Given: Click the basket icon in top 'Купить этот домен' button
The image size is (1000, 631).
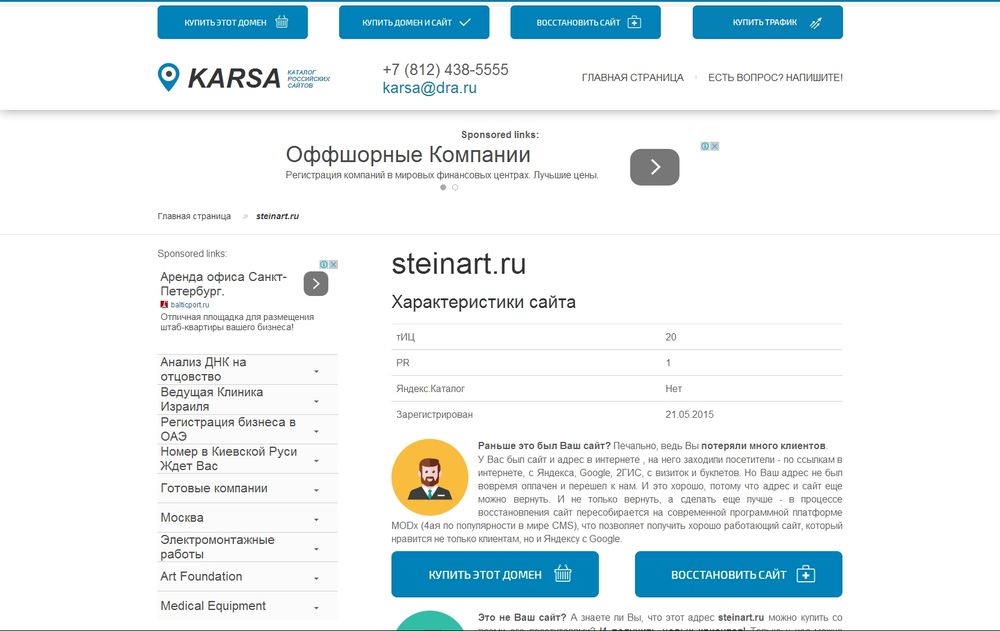Looking at the screenshot, I should point(281,22).
